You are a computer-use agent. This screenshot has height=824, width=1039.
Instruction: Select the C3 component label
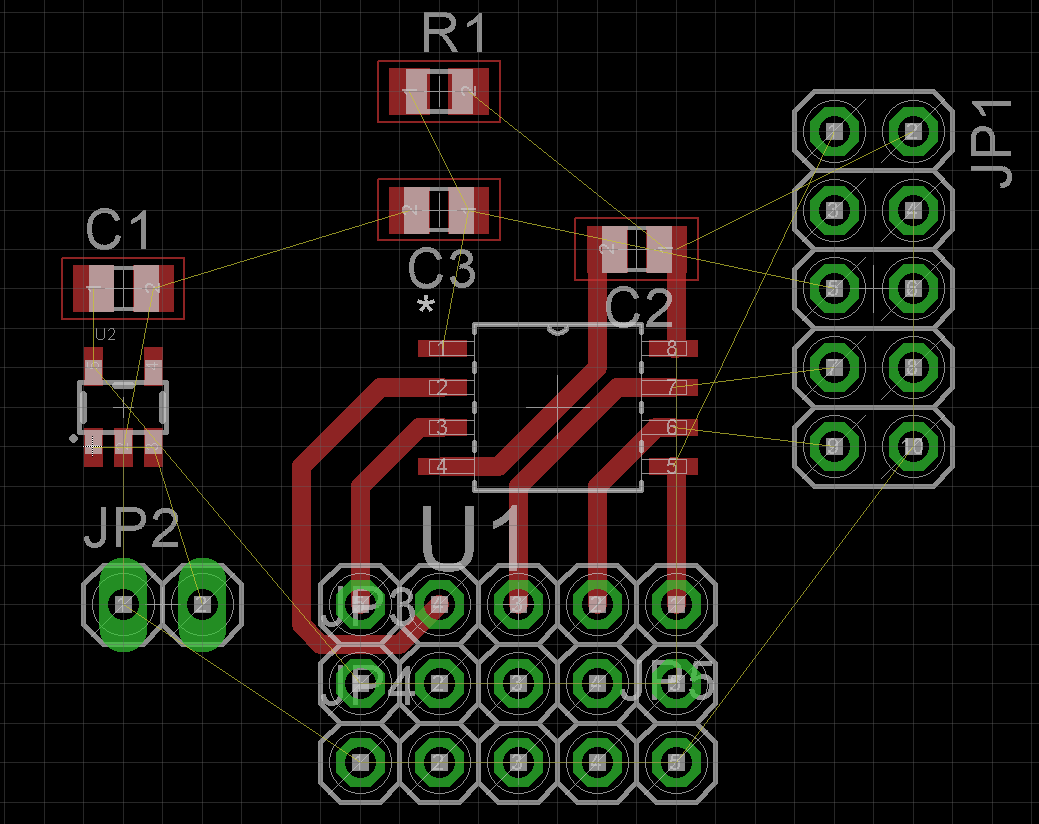(441, 268)
